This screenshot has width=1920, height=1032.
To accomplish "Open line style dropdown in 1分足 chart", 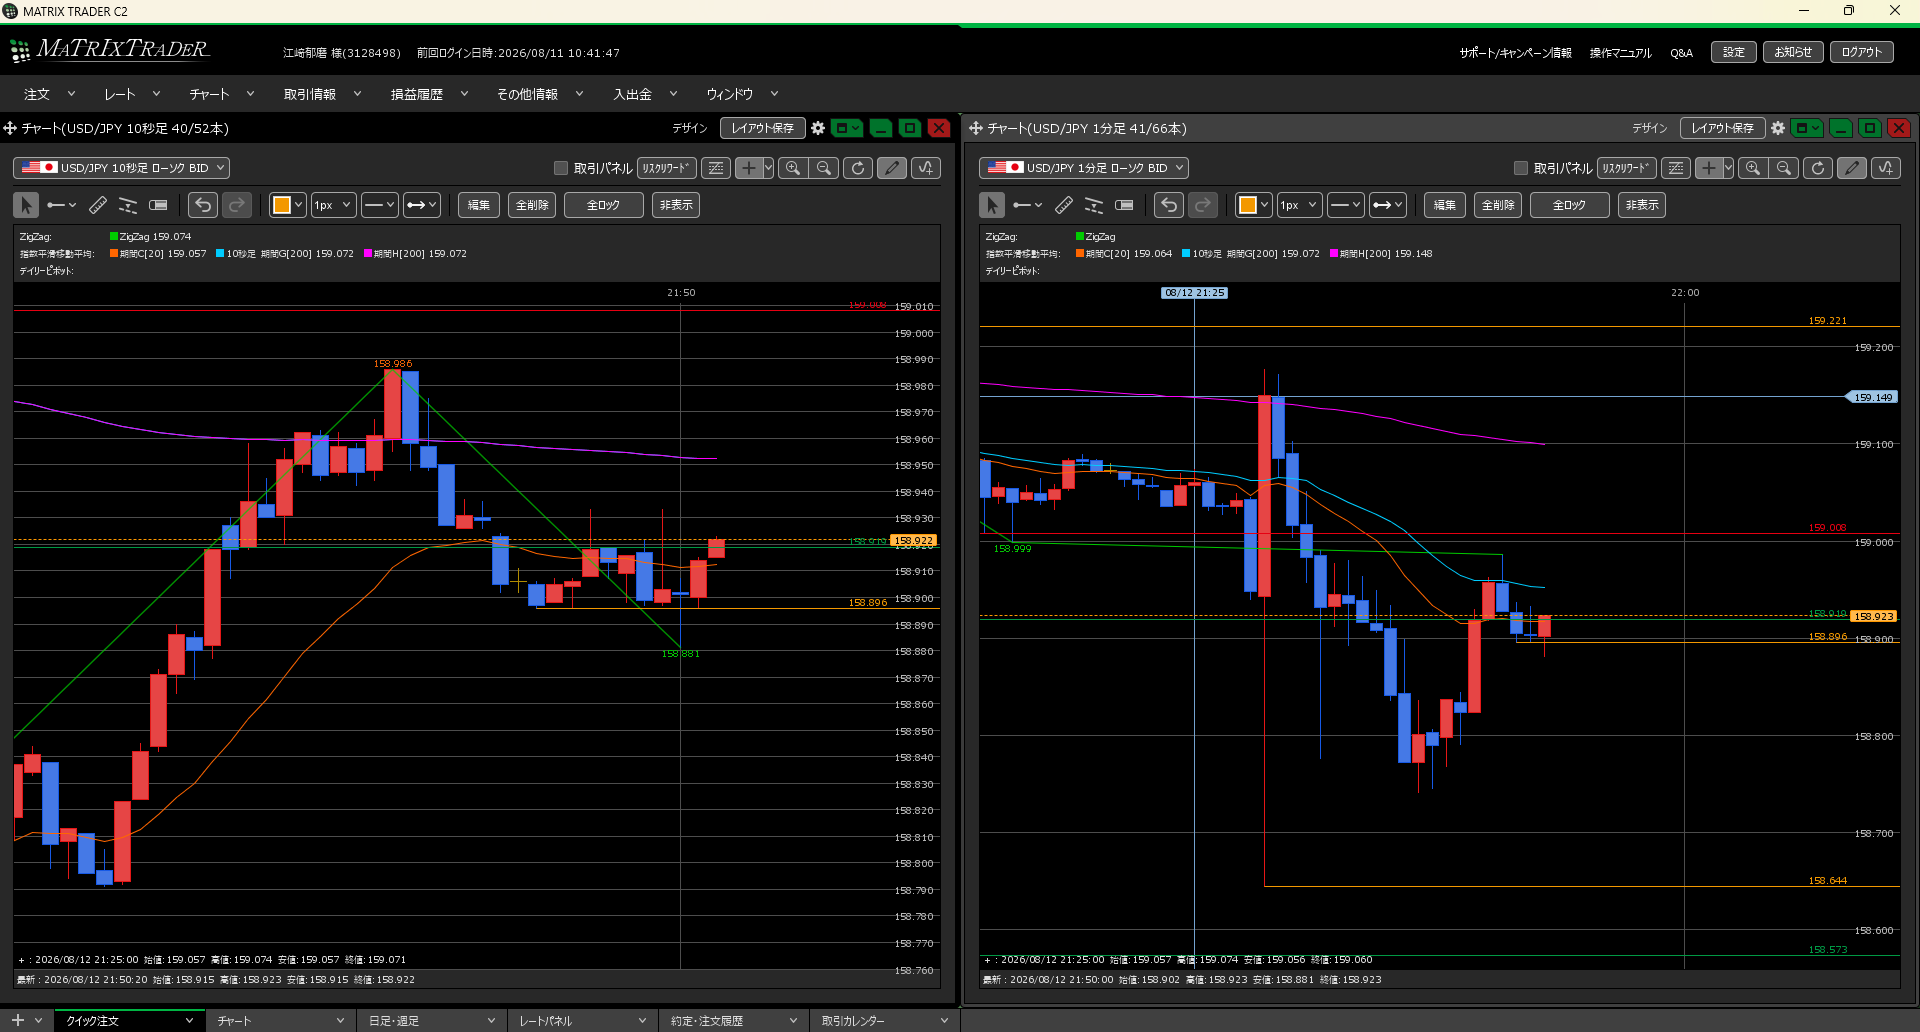I will coord(1345,205).
